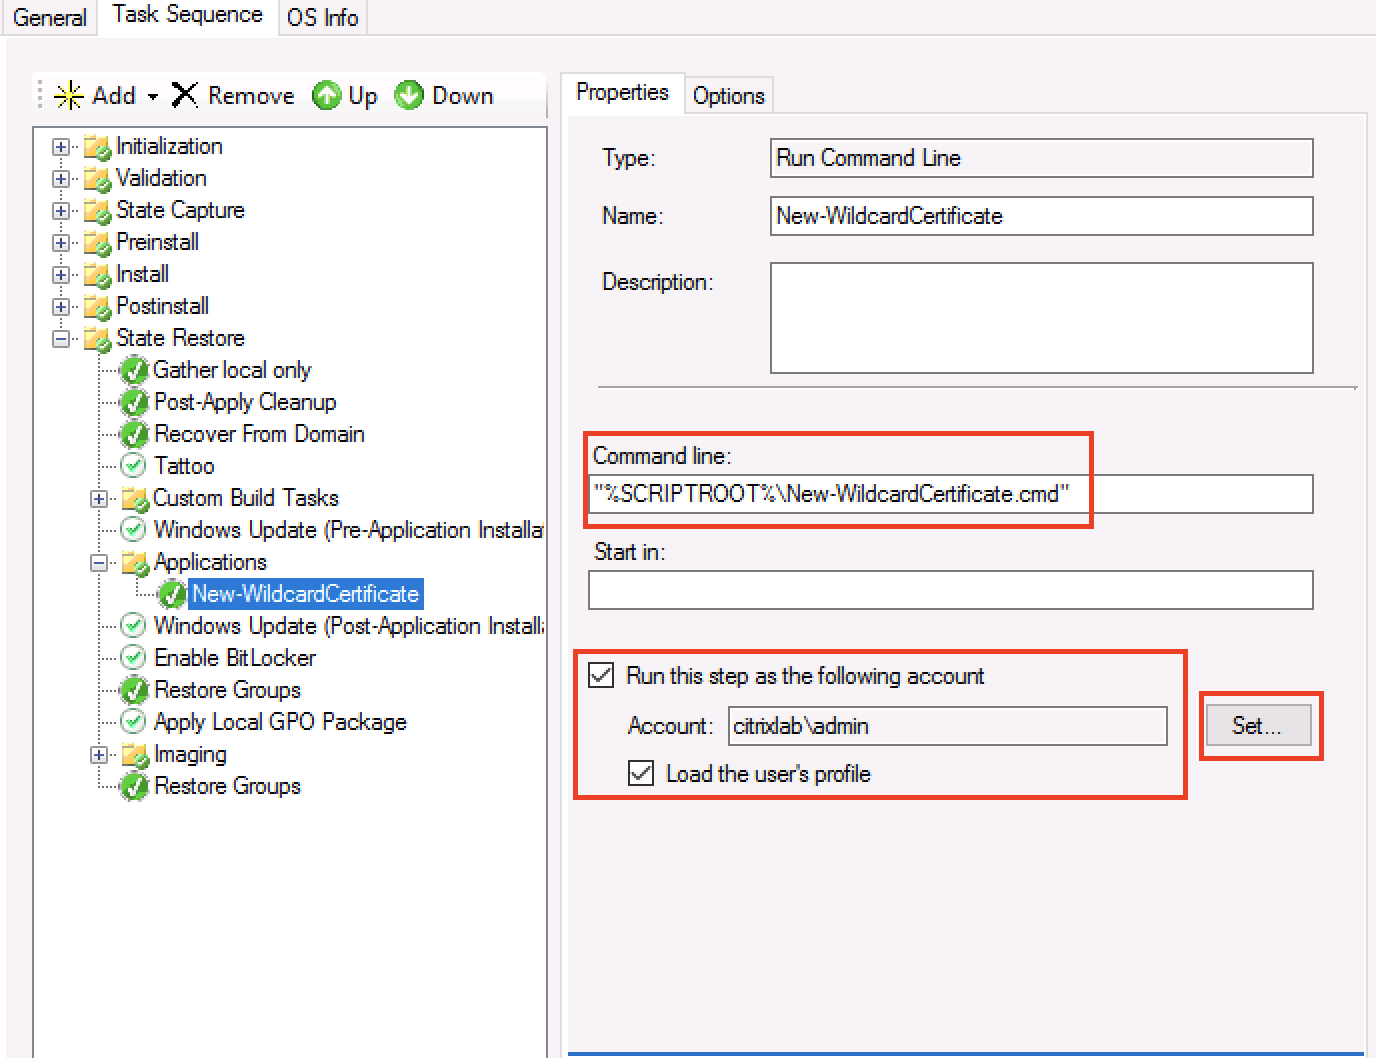
Task: Select the Imaging folder icon
Action: point(134,755)
